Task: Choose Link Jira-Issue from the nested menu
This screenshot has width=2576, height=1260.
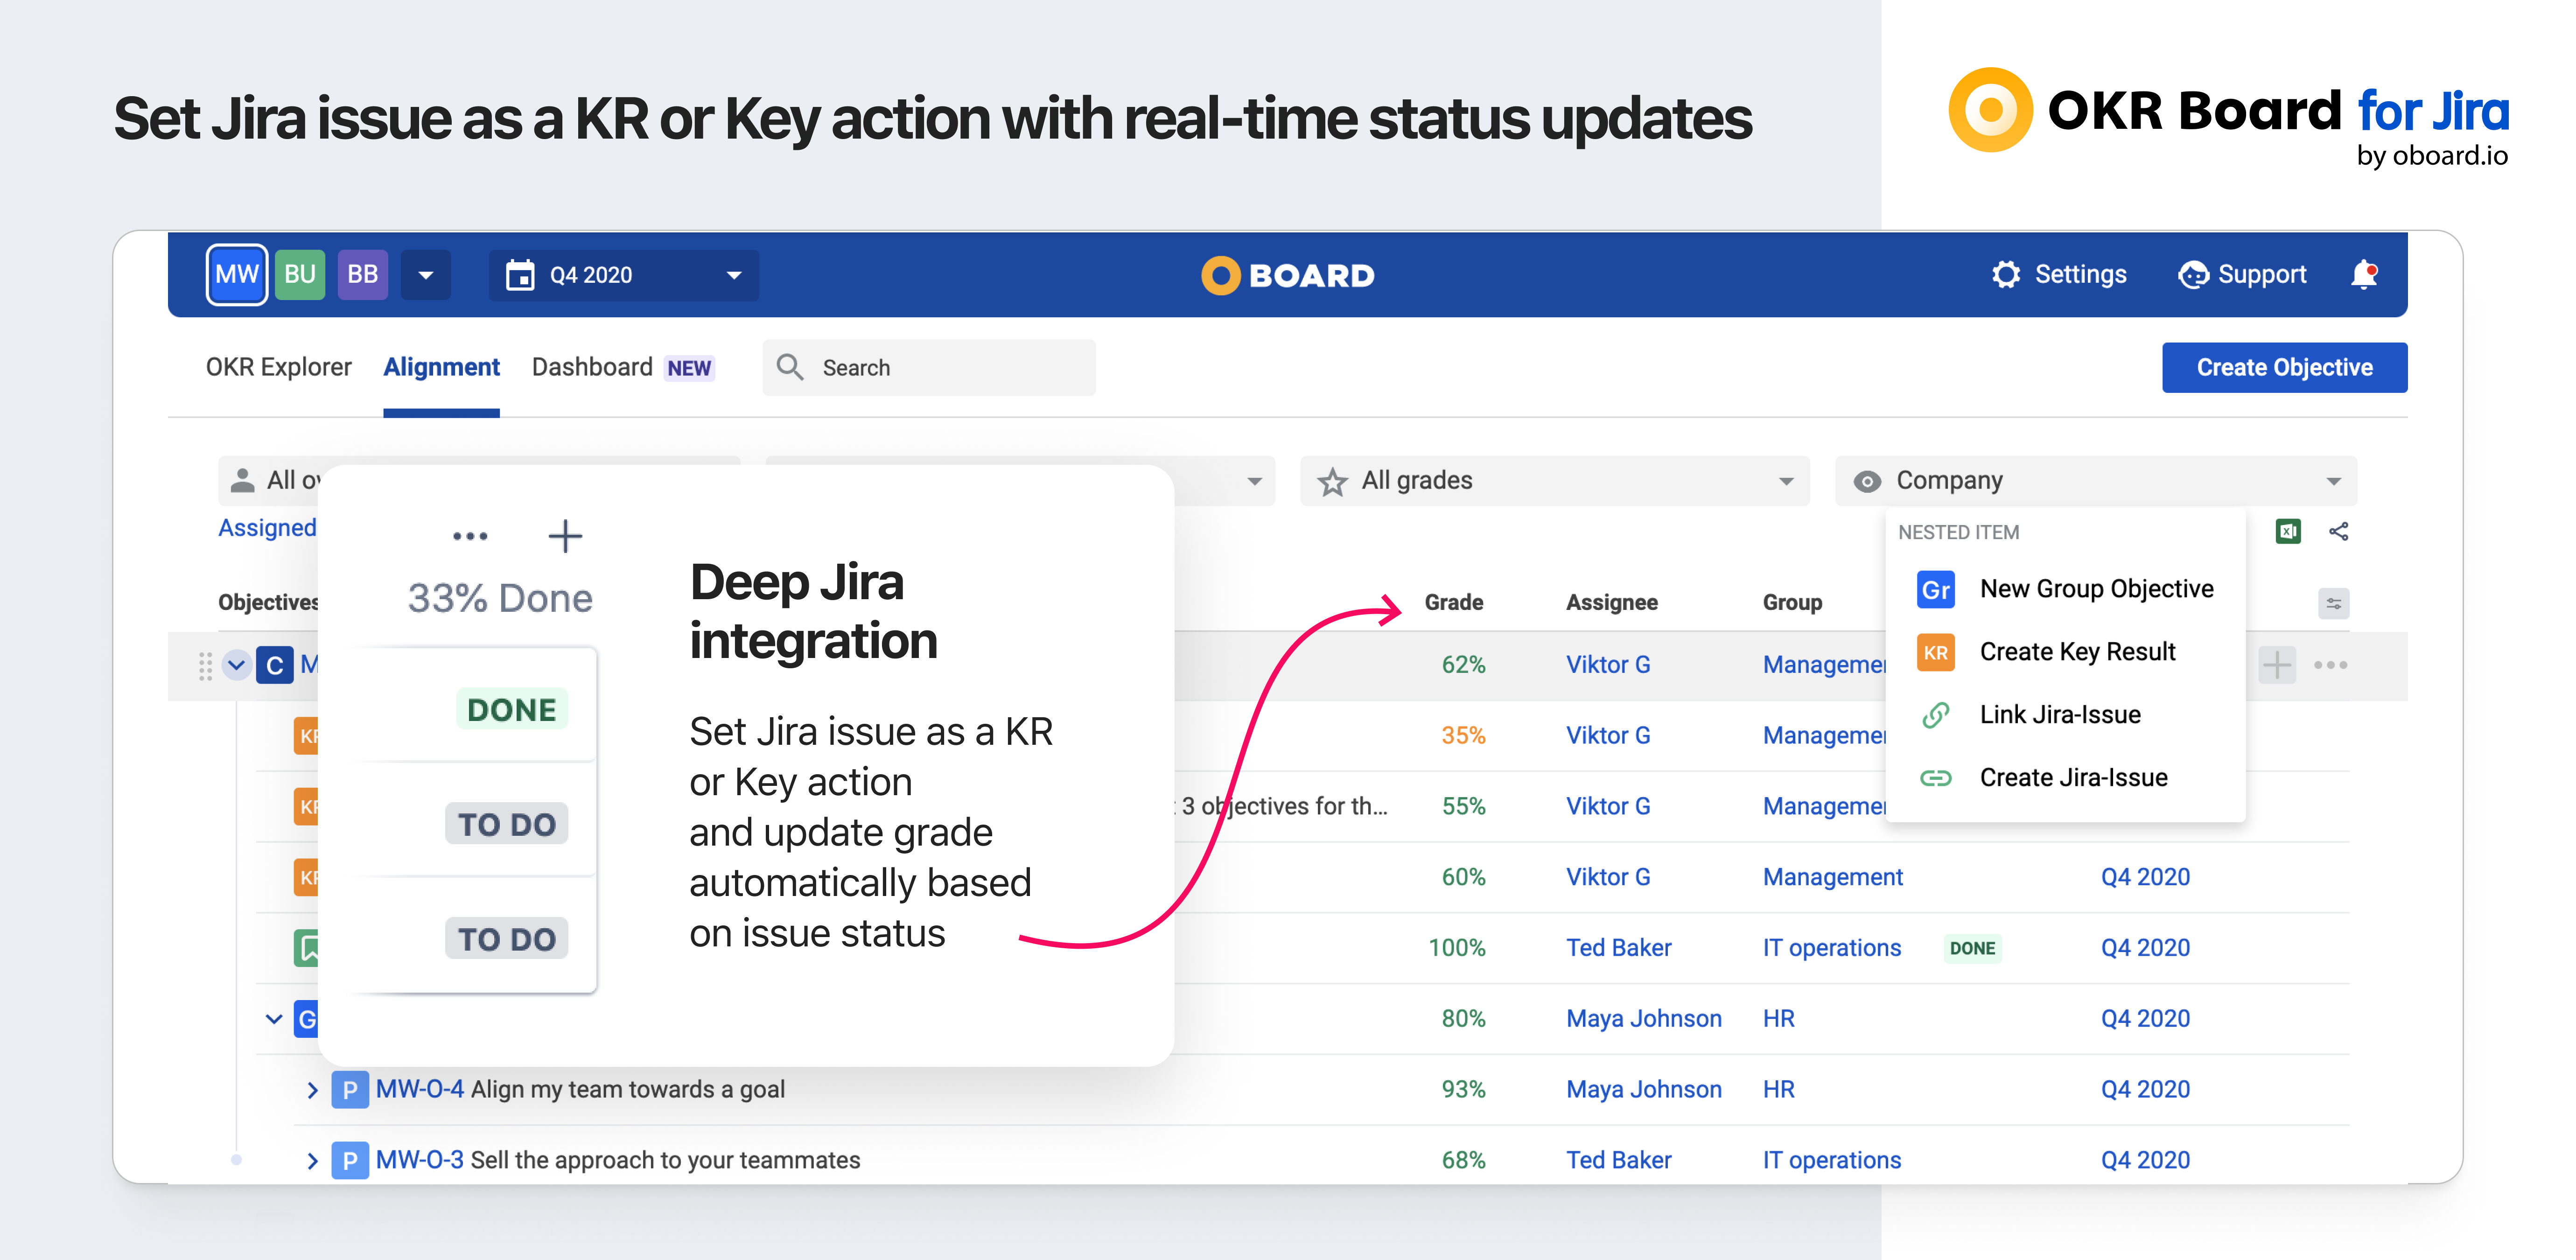Action: (x=2059, y=715)
